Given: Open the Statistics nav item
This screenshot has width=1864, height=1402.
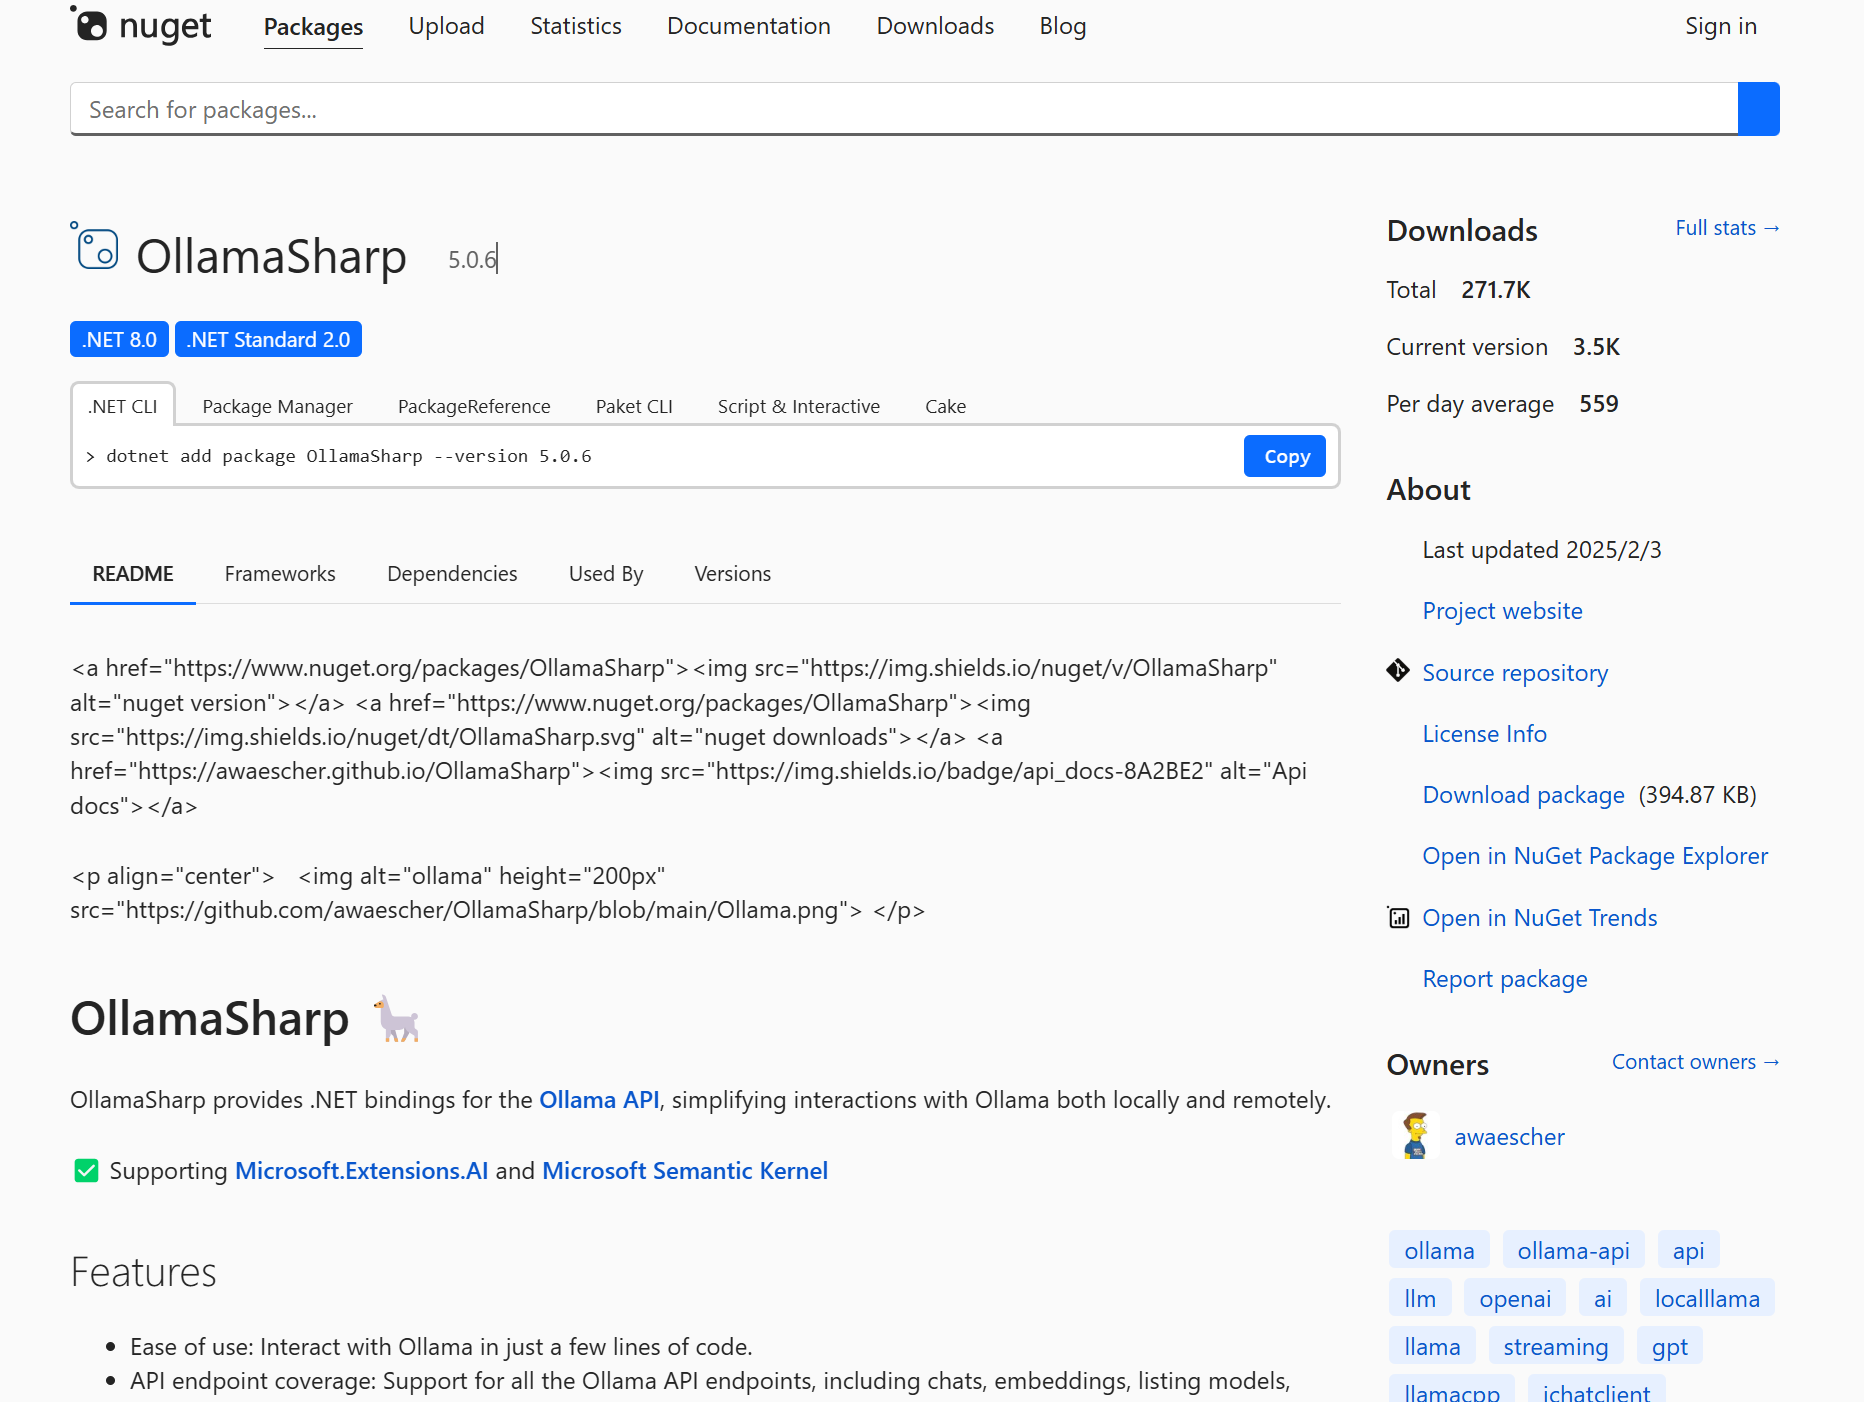Looking at the screenshot, I should 576,26.
